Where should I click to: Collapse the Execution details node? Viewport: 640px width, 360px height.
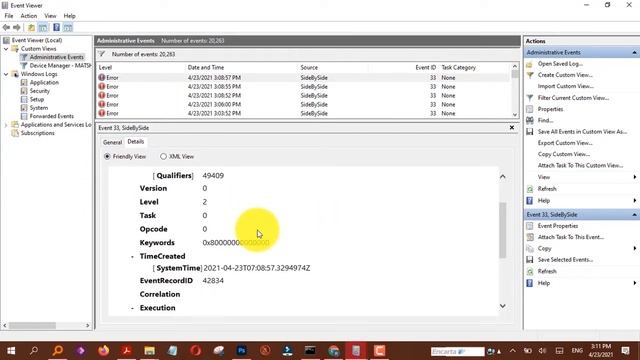point(132,308)
